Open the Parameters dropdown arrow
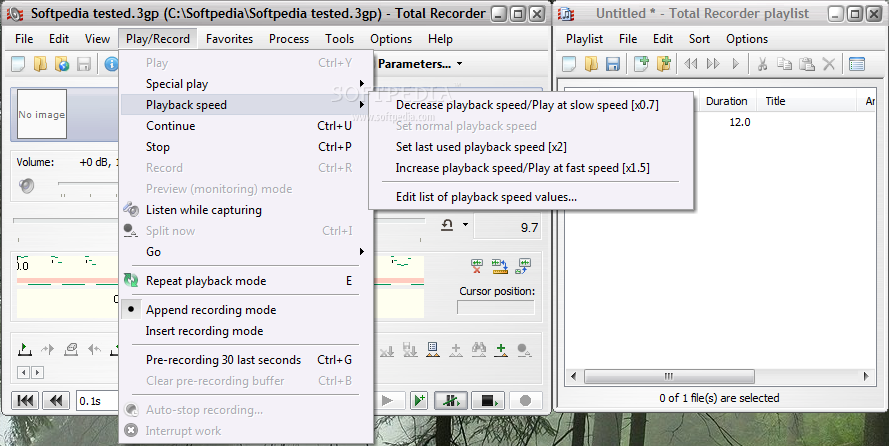 (x=459, y=64)
